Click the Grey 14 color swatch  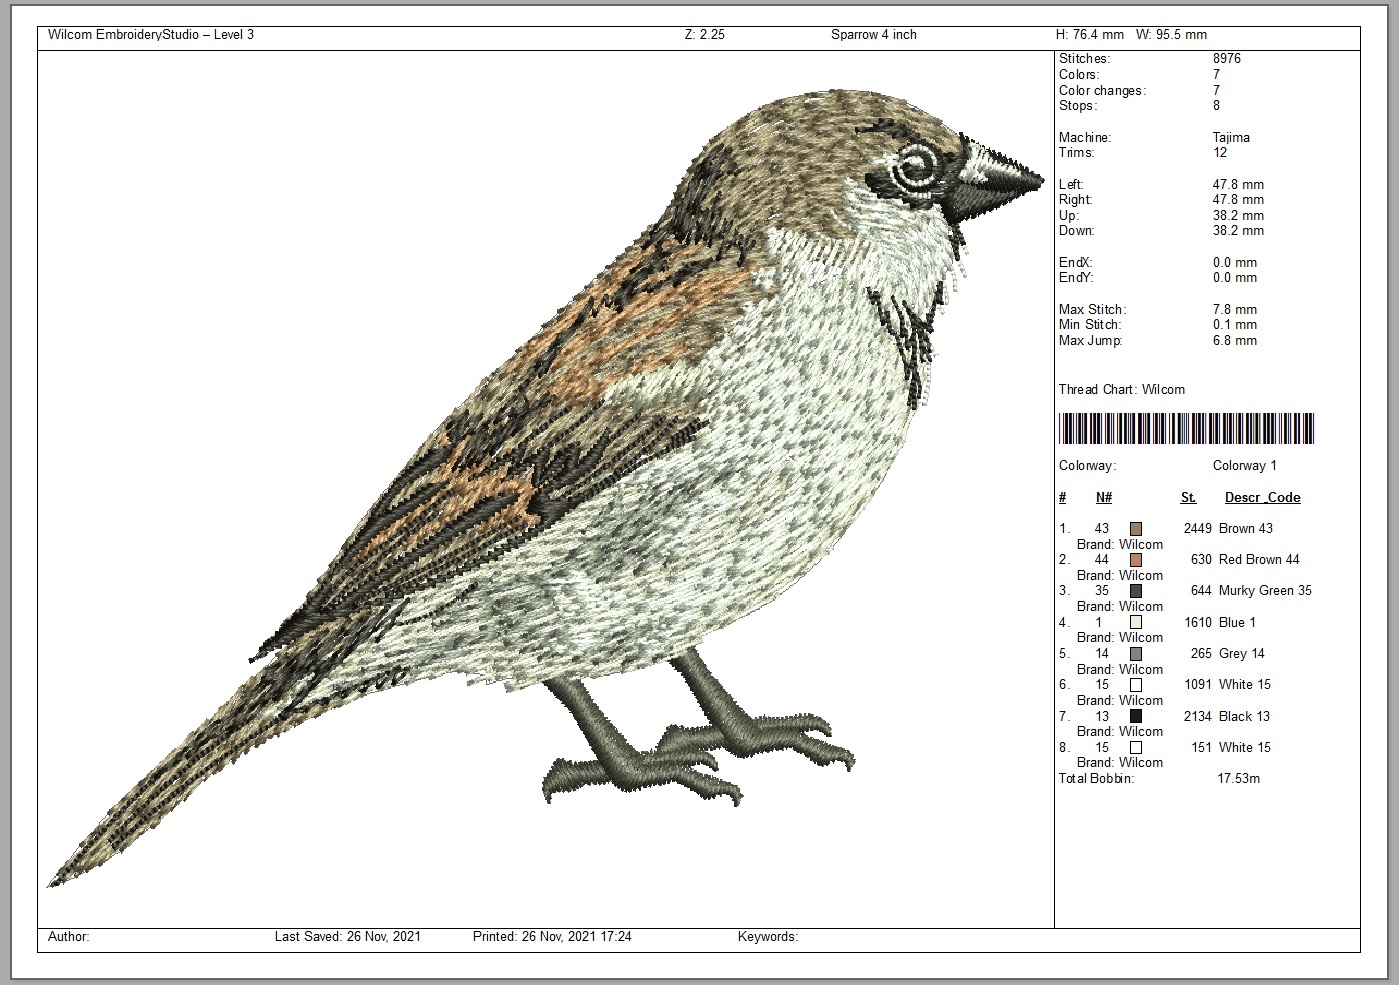(1136, 654)
